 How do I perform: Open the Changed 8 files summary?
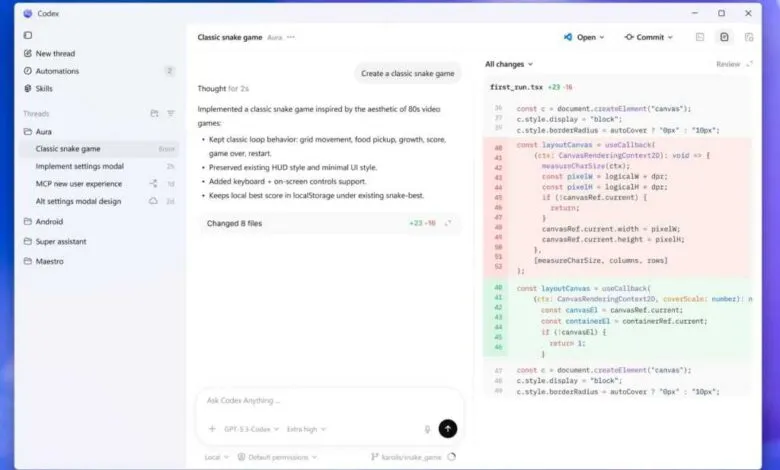[329, 223]
